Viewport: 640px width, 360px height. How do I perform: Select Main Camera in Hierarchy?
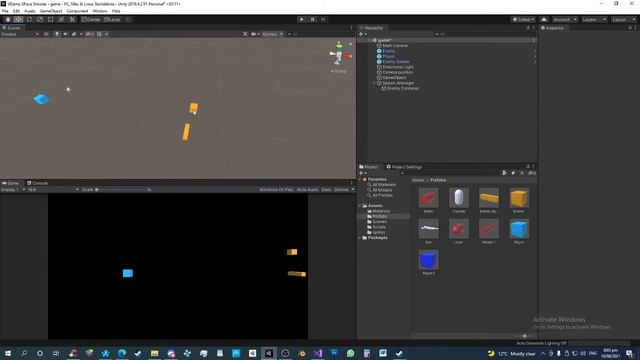395,46
